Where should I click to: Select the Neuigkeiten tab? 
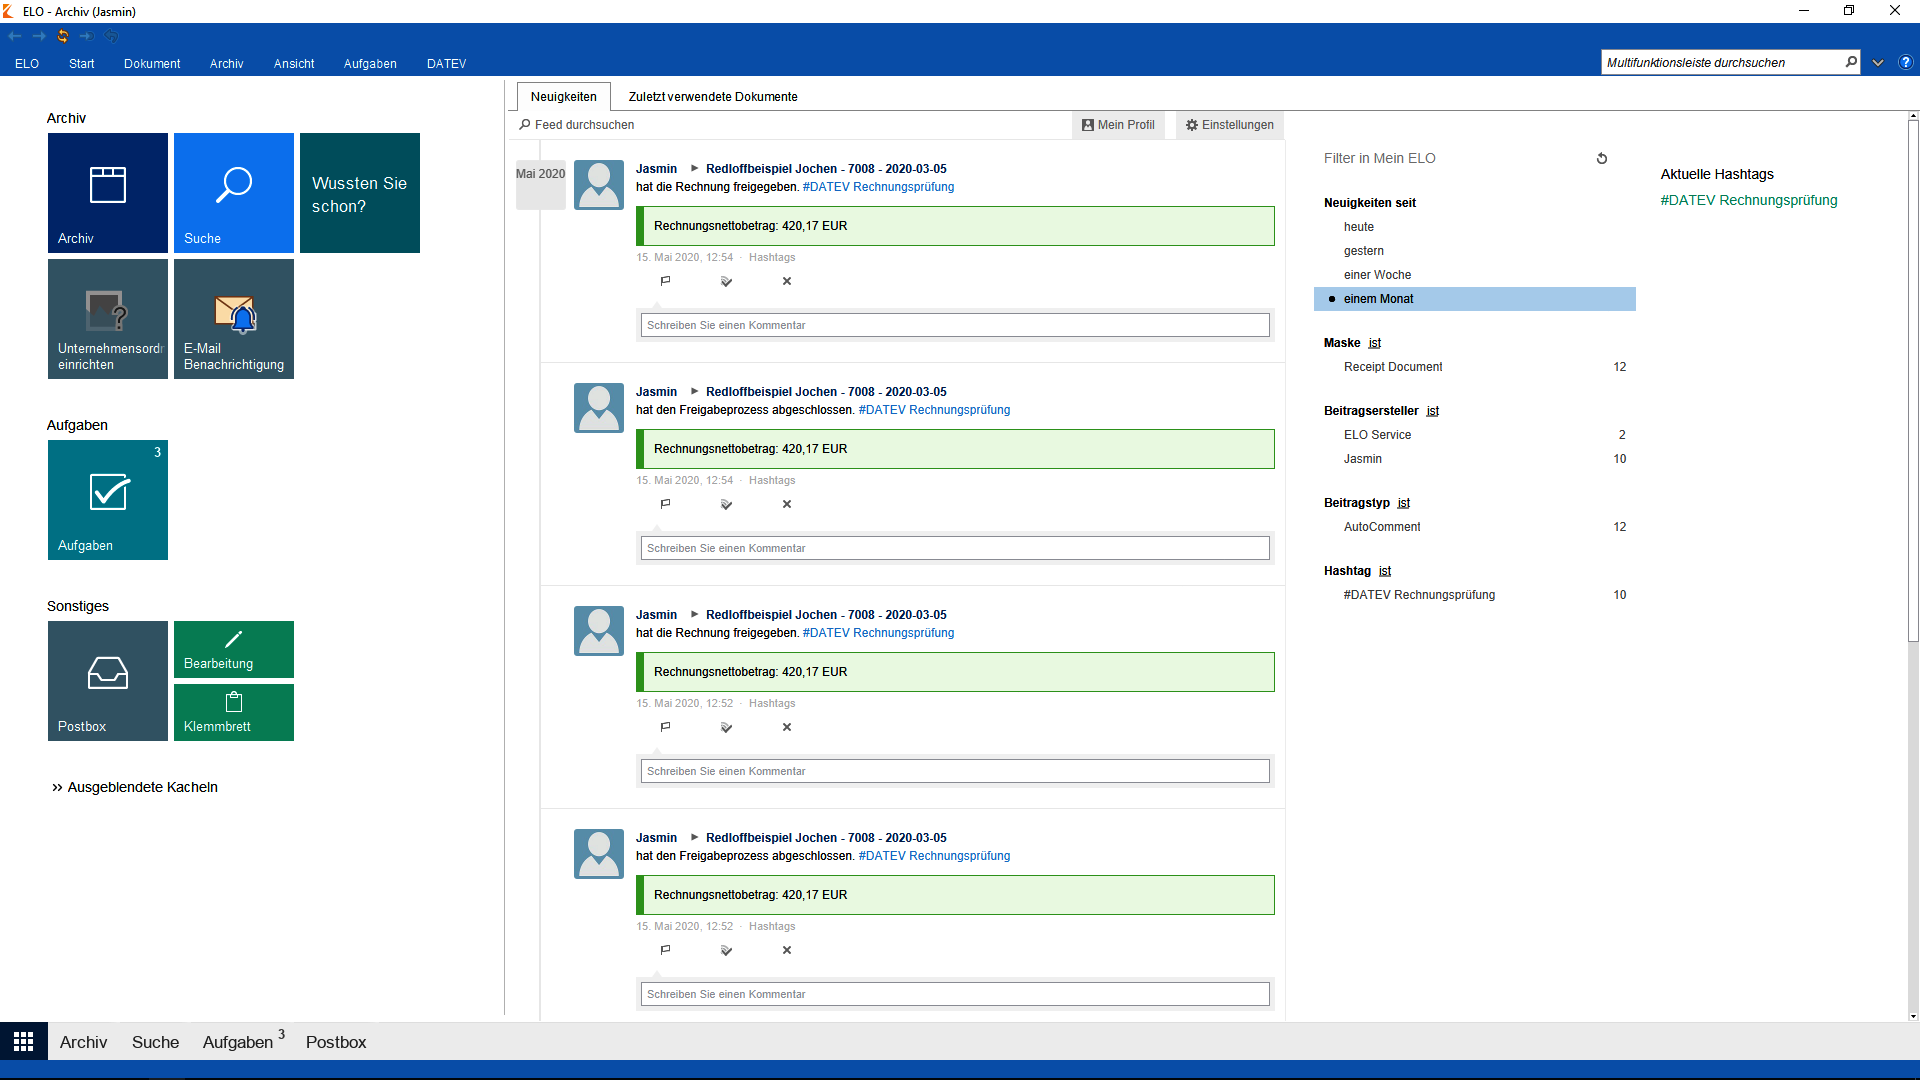(564, 97)
